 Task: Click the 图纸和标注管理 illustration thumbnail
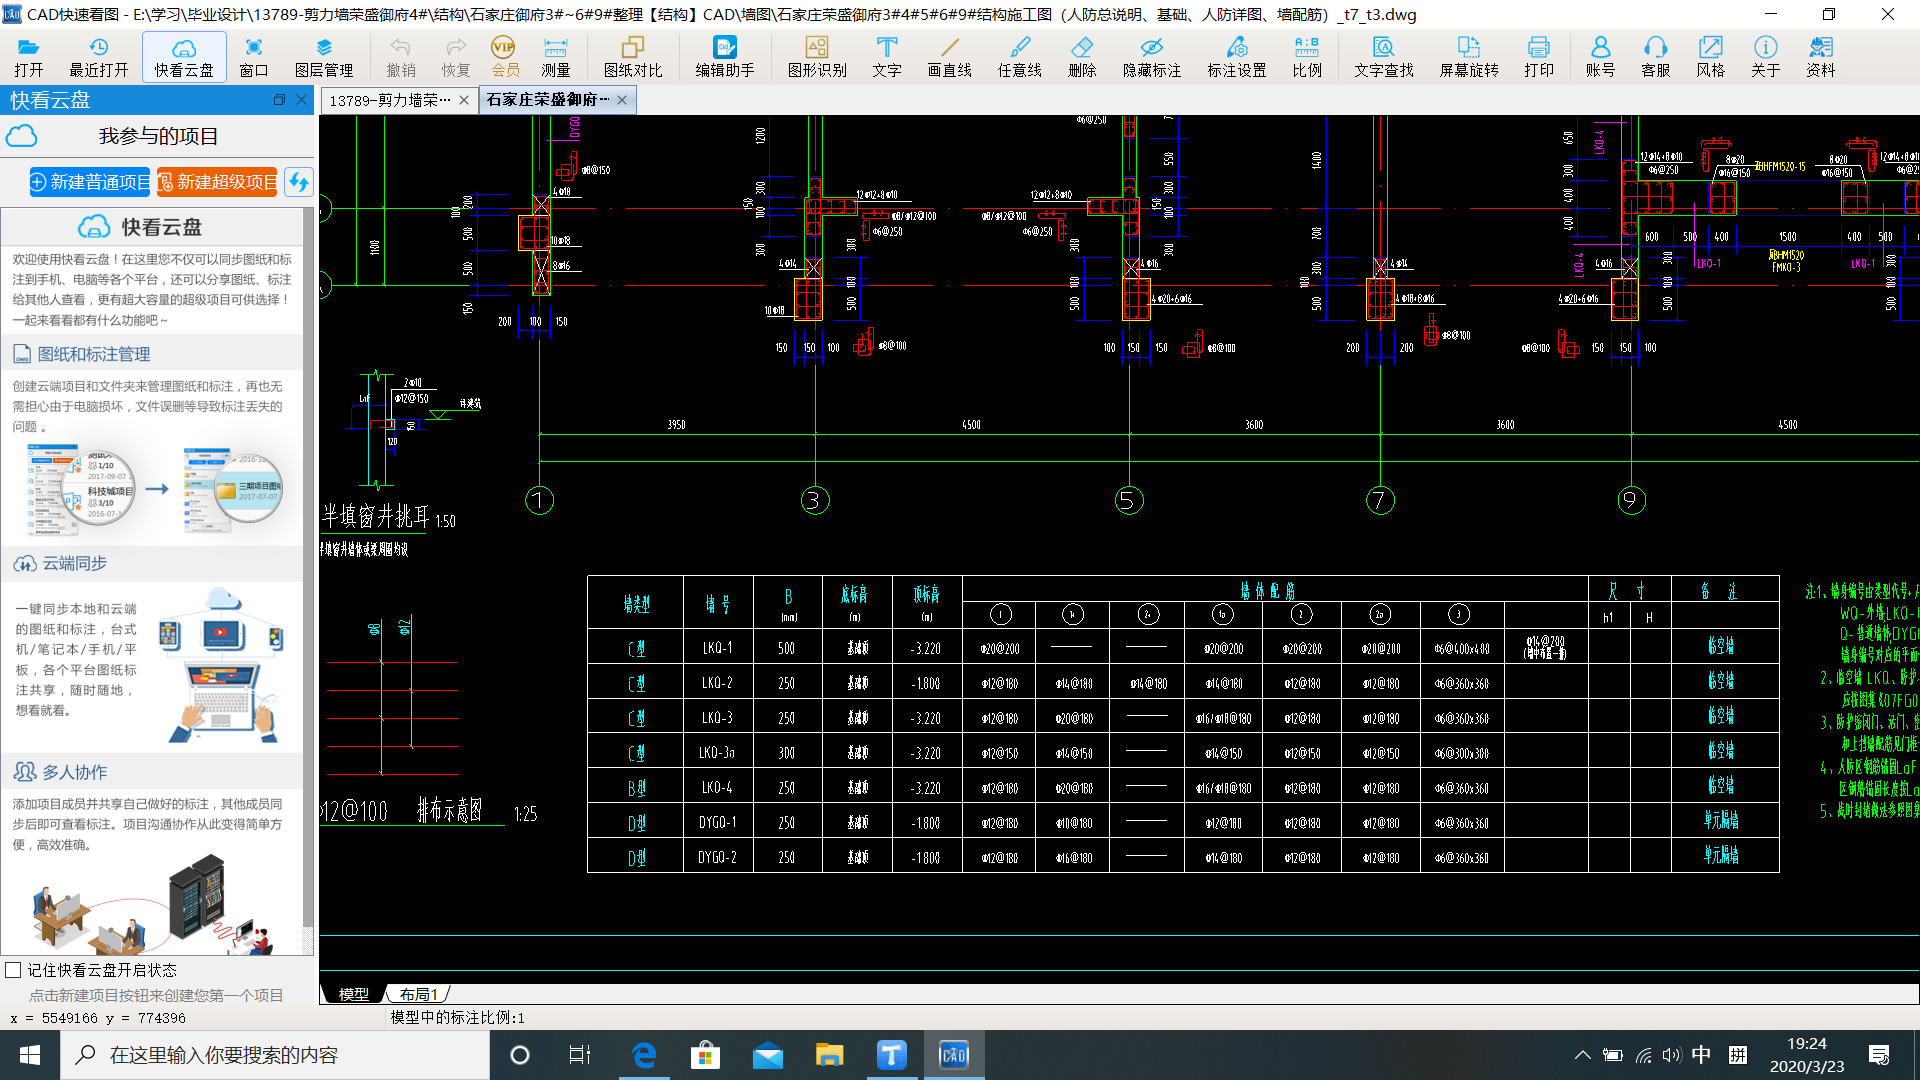click(156, 490)
